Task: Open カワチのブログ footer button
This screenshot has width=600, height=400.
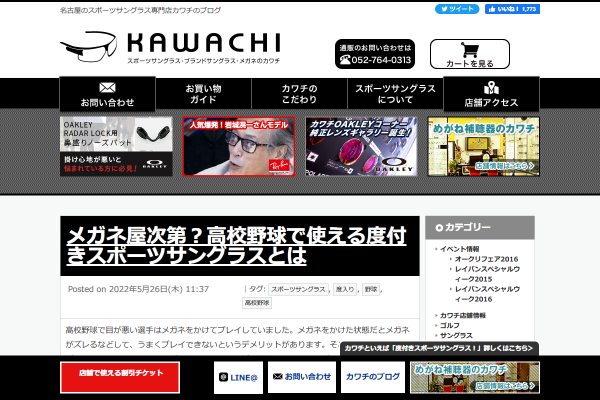Action: coord(373,377)
